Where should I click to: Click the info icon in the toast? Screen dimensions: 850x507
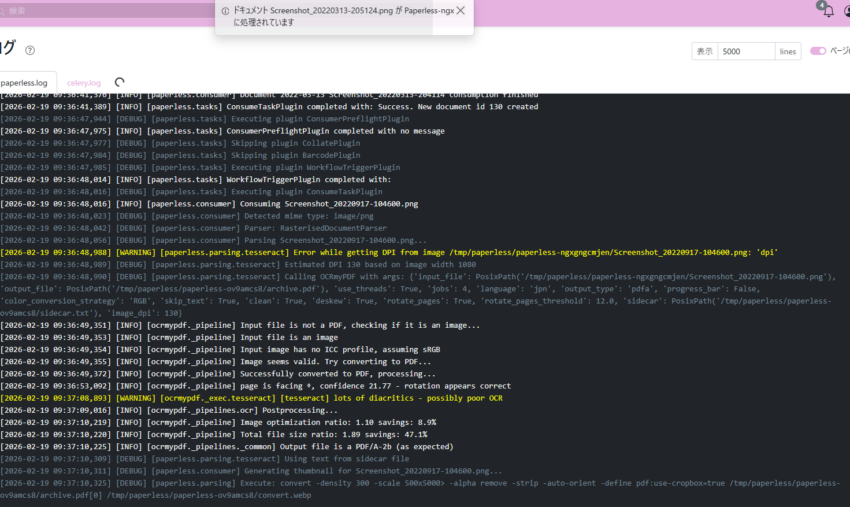224,11
